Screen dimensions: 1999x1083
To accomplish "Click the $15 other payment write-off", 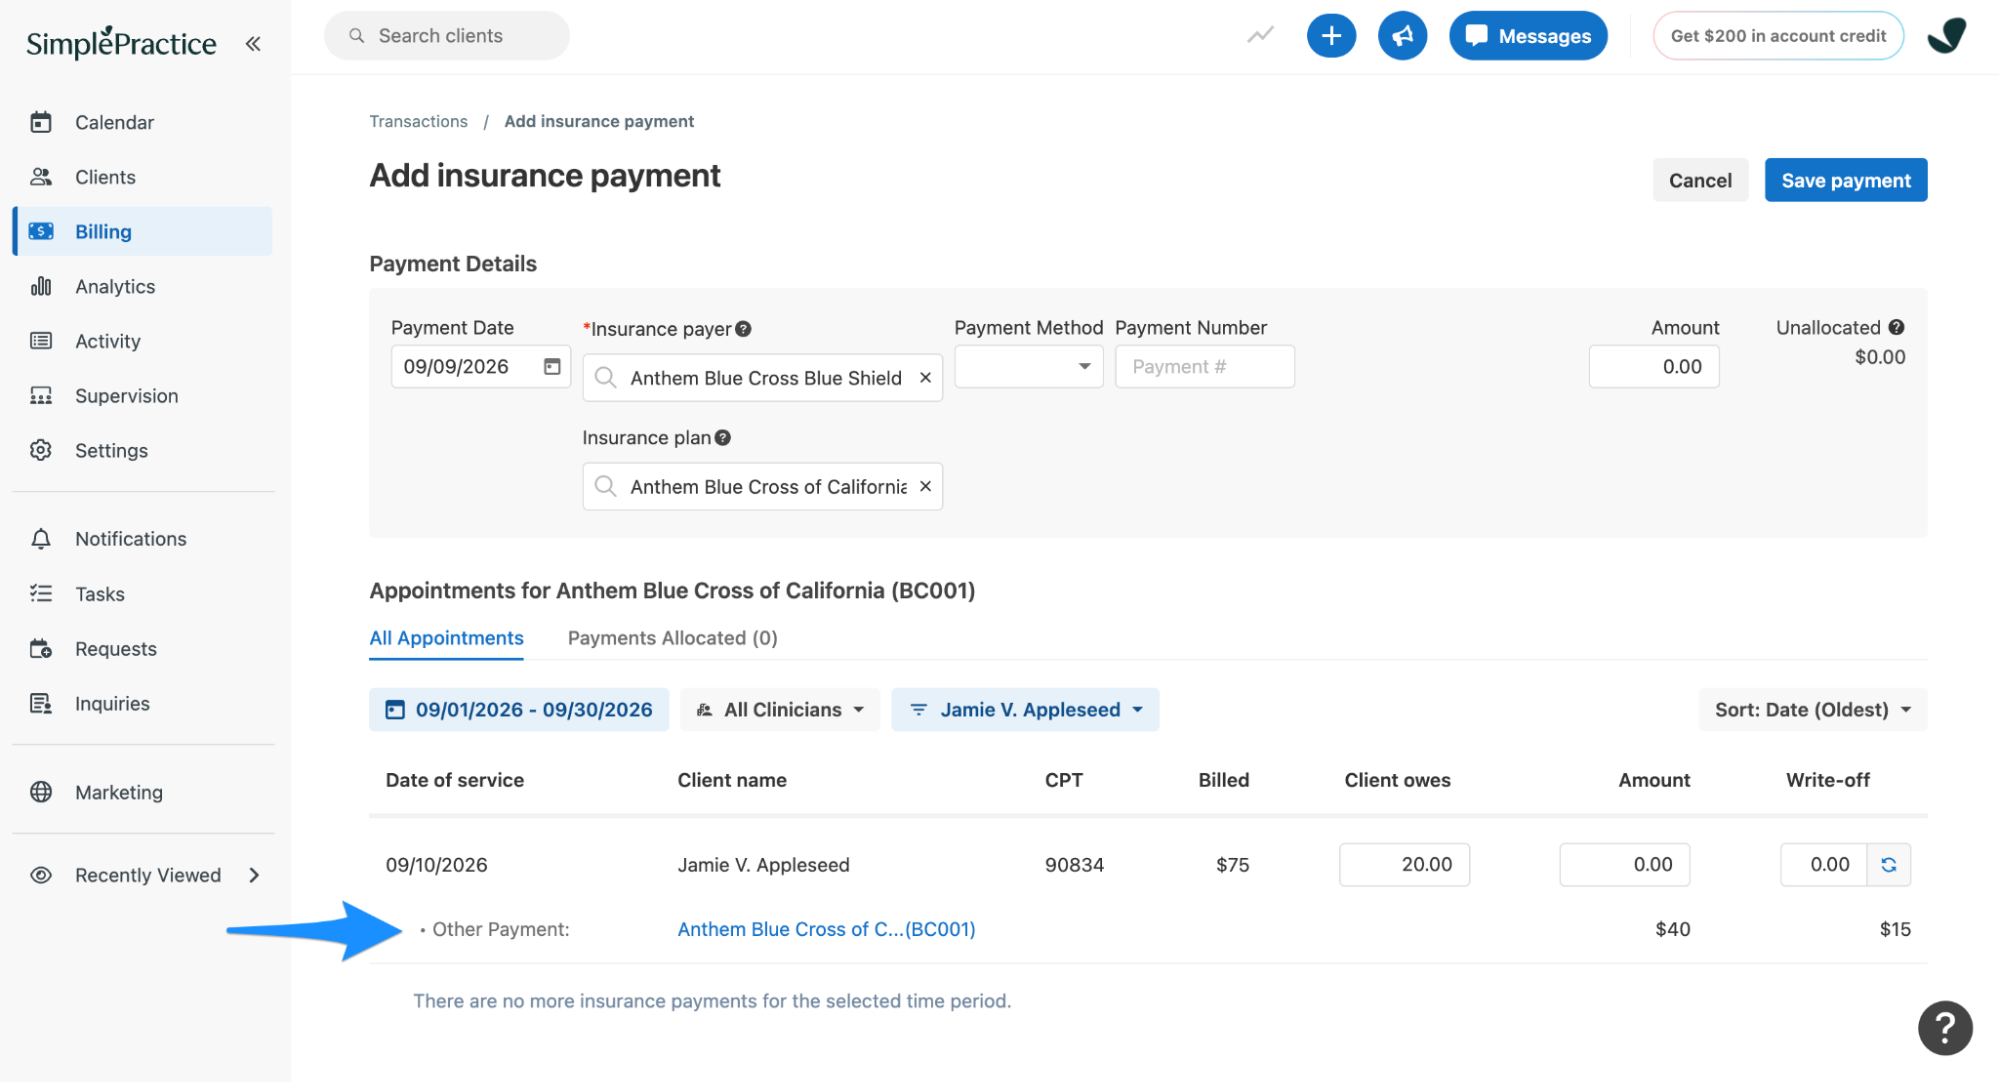I will pos(1894,929).
